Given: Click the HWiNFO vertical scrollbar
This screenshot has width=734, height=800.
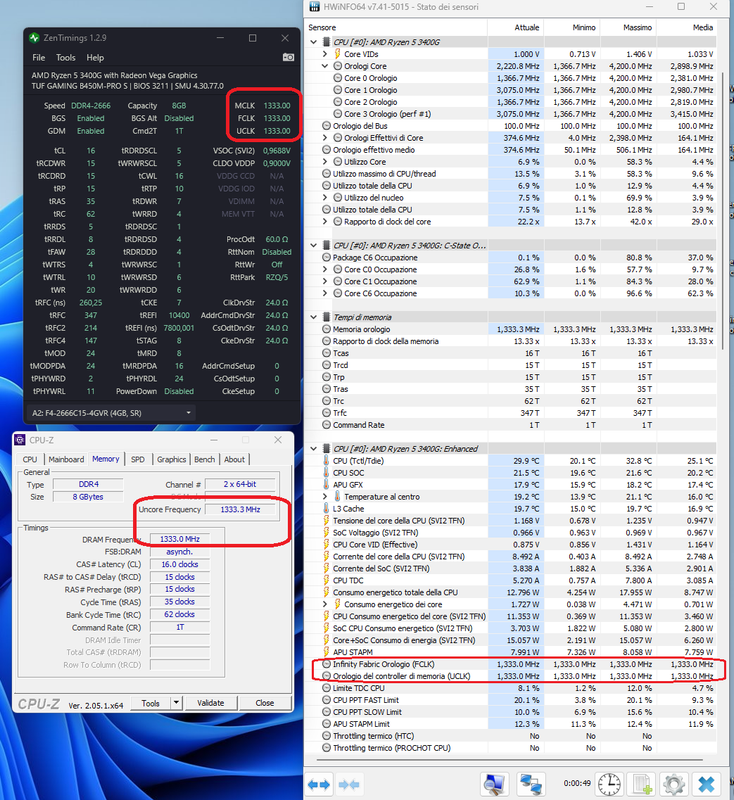Looking at the screenshot, I should 723,209.
